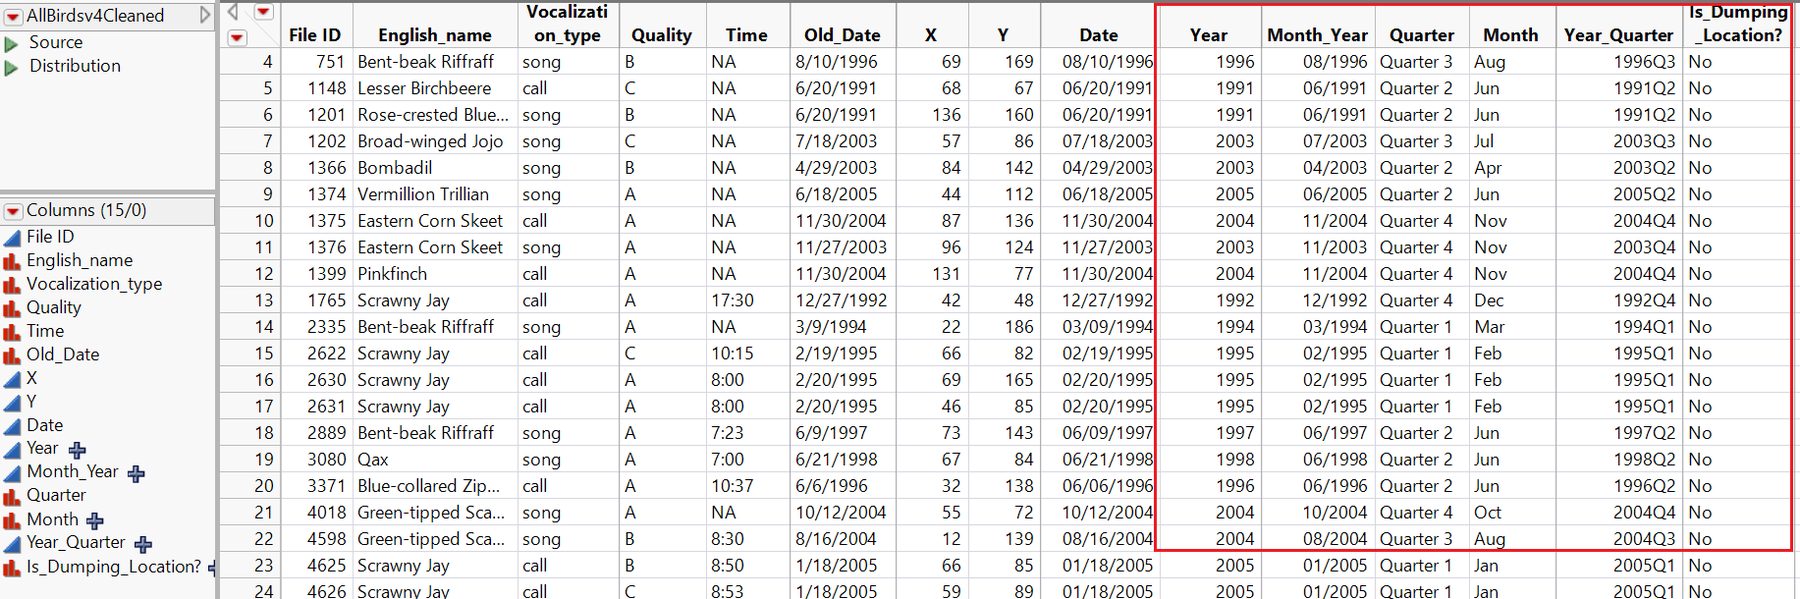Viewport: 1800px width, 599px height.
Task: Click formula plus icon beside Year column
Action: [77, 450]
